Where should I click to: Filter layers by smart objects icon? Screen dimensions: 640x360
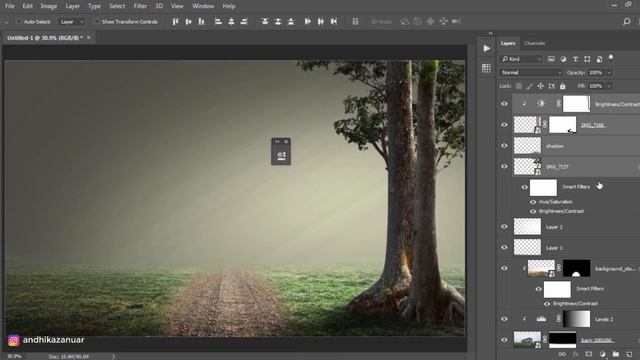pos(599,59)
